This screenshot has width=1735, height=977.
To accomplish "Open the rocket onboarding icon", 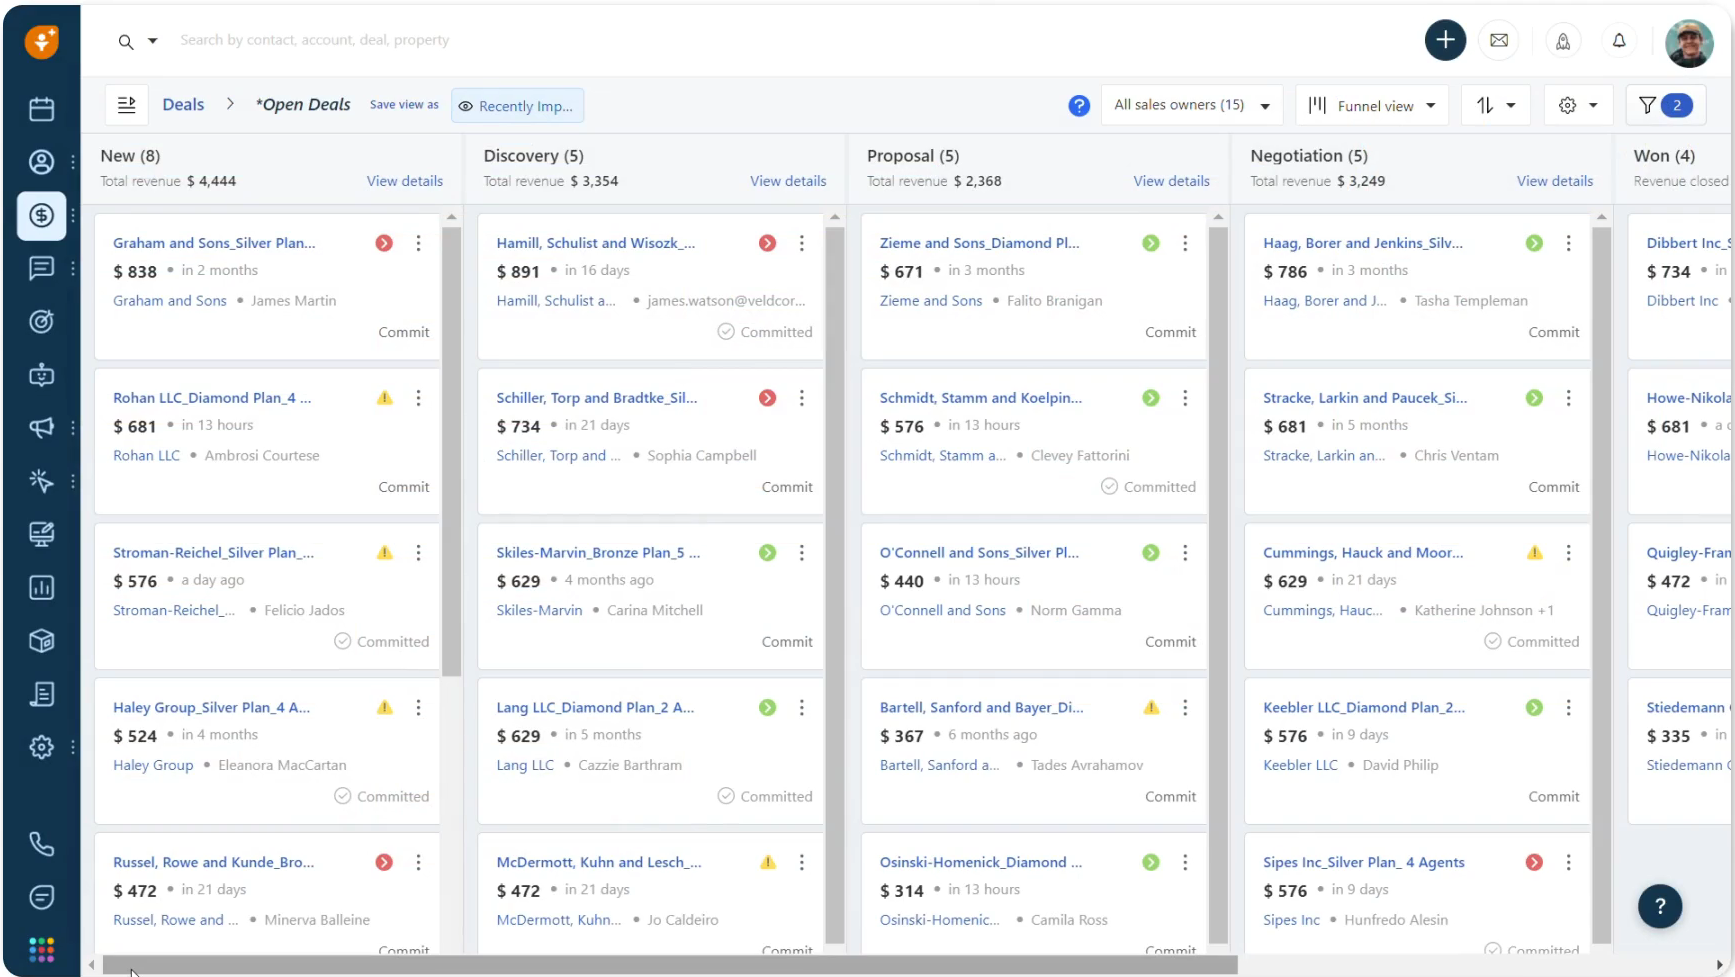I will (1563, 40).
